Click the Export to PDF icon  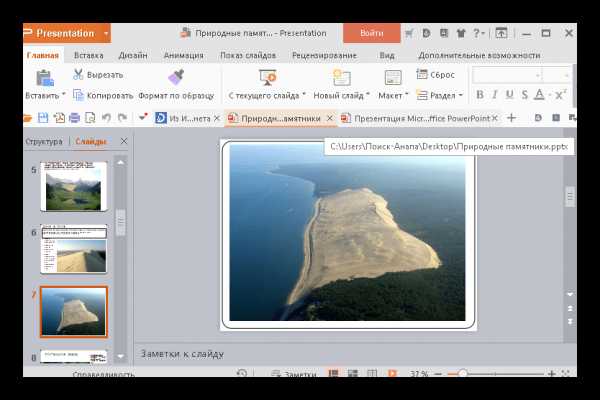pos(59,118)
